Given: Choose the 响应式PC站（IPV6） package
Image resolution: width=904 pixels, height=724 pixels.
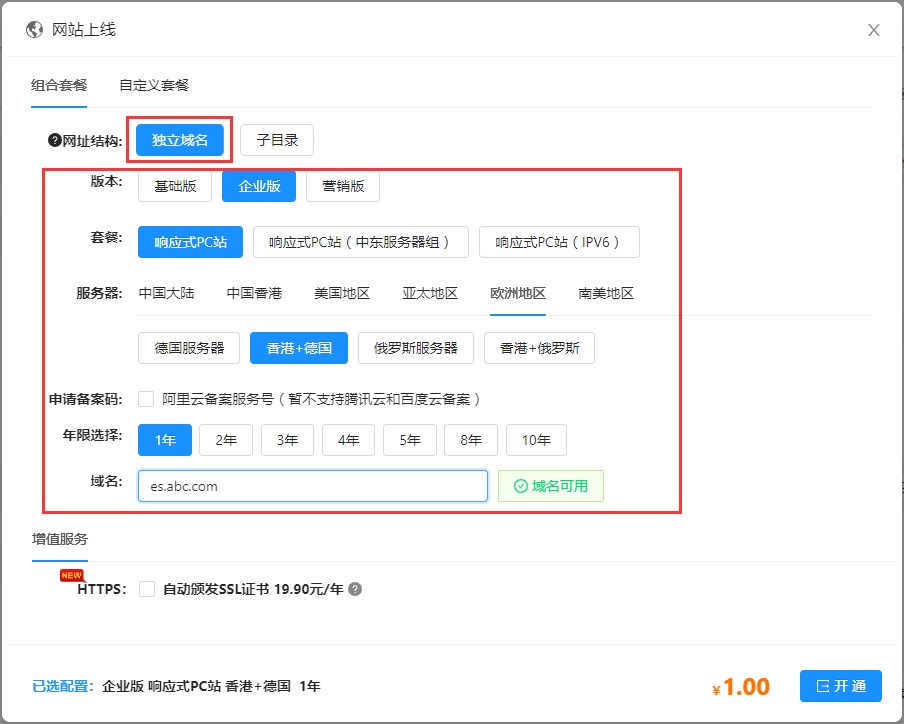Looking at the screenshot, I should pos(559,242).
